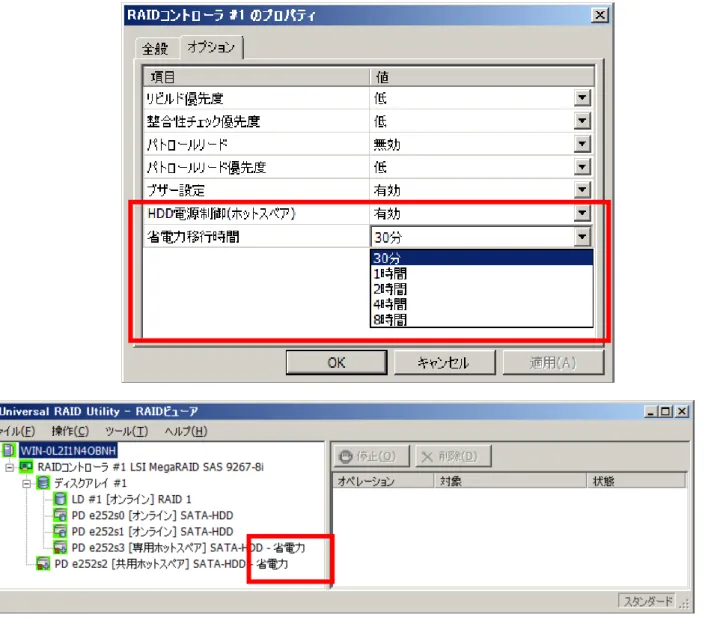This screenshot has height=618, width=705.
Task: Select the ディスクアレイ #1 tree item
Action: coord(90,483)
